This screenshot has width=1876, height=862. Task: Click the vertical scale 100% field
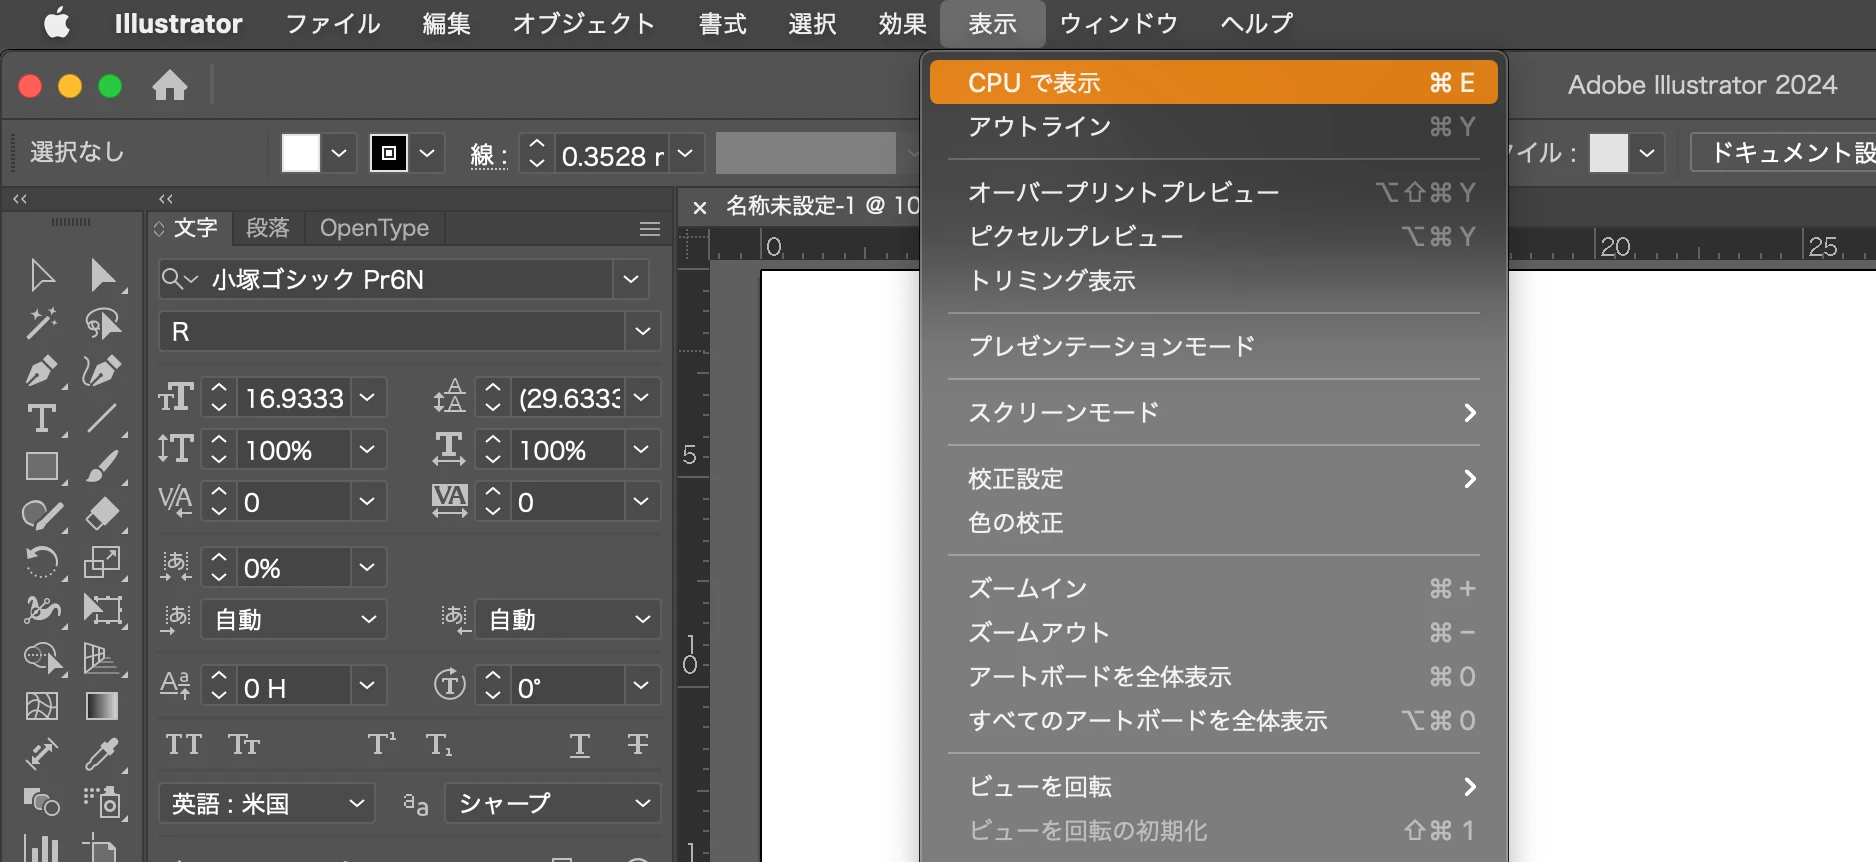tap(294, 450)
